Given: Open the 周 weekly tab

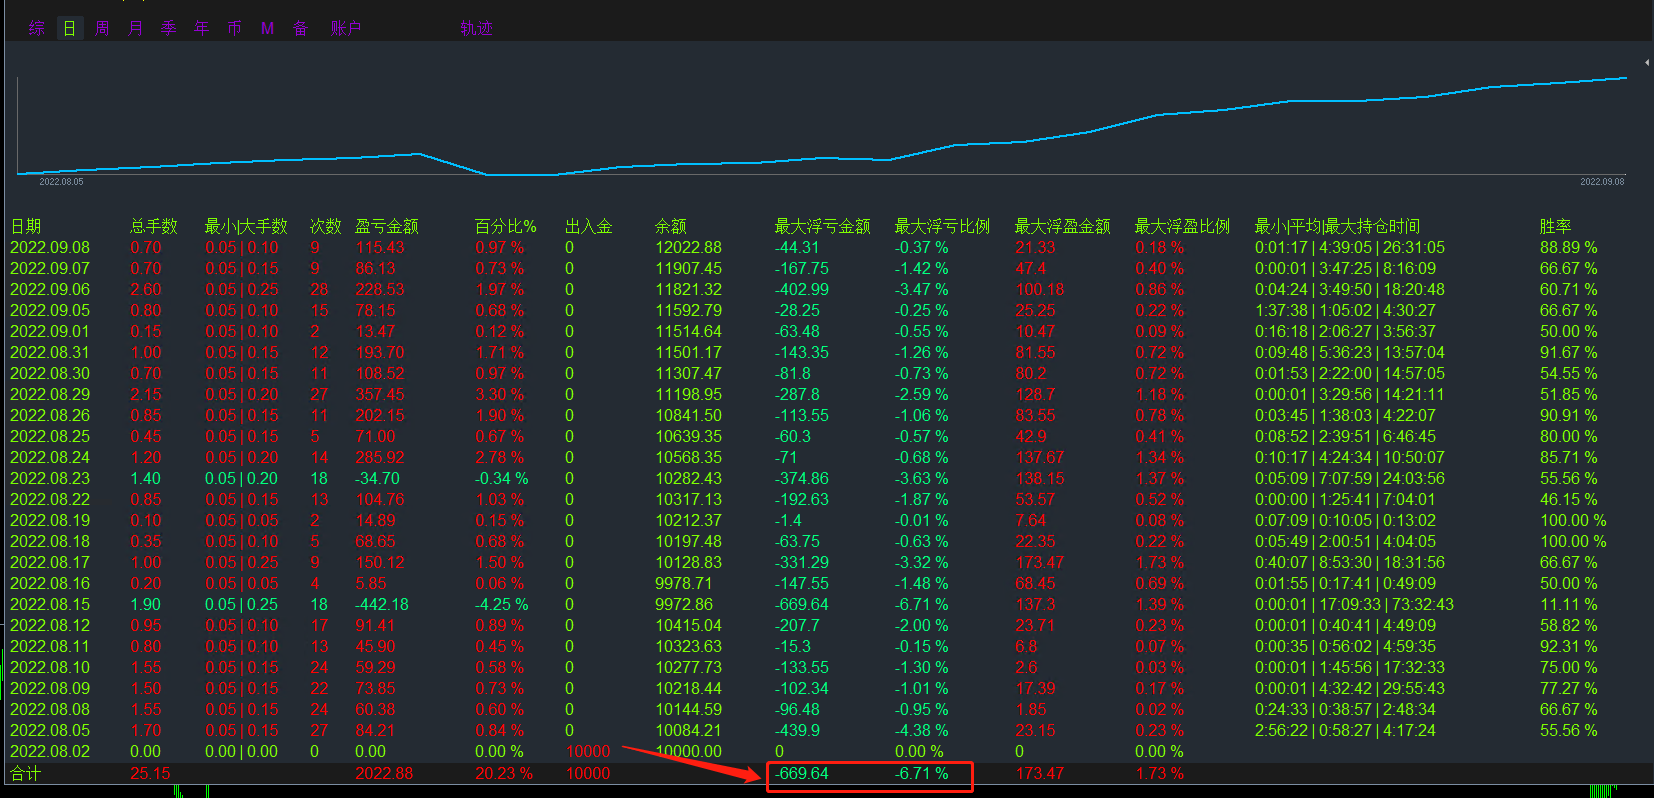Looking at the screenshot, I should click(x=102, y=28).
